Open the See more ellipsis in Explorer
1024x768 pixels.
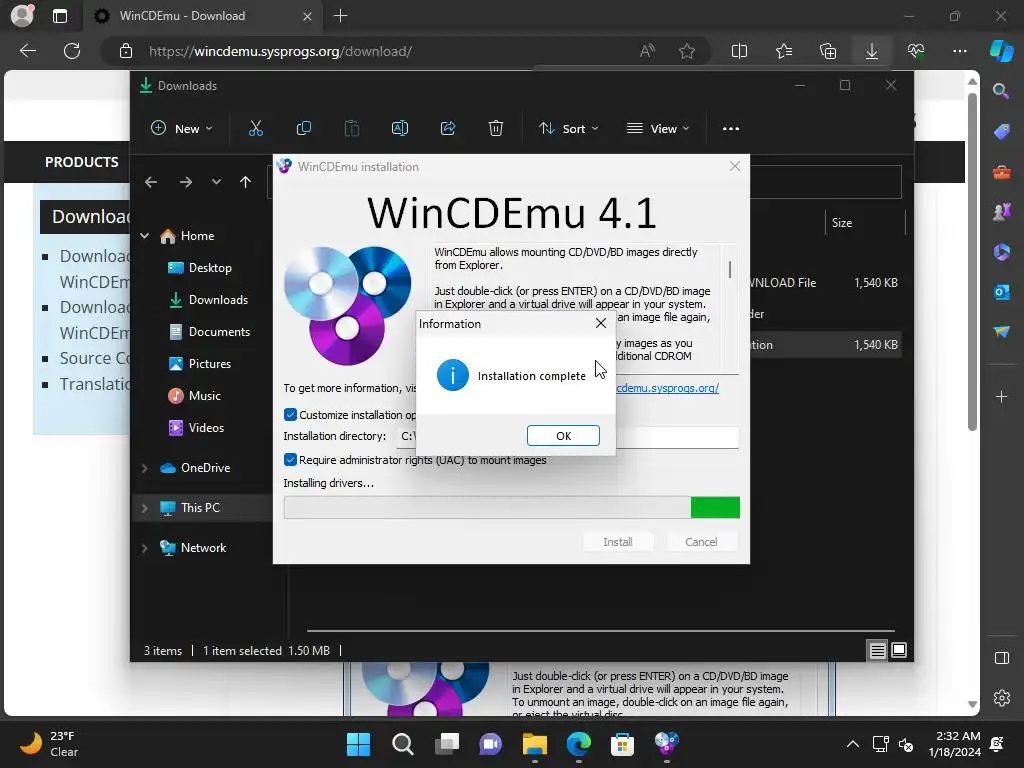[x=731, y=129]
